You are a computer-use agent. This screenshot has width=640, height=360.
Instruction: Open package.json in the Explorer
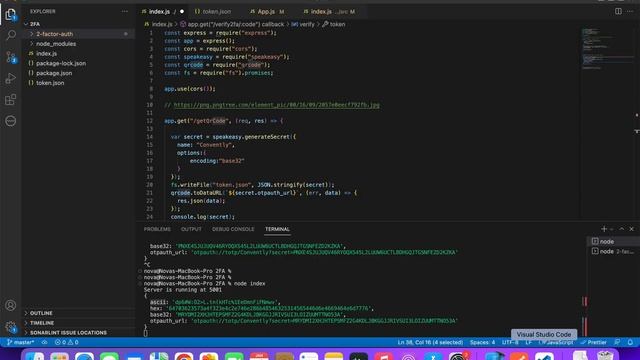tap(54, 73)
